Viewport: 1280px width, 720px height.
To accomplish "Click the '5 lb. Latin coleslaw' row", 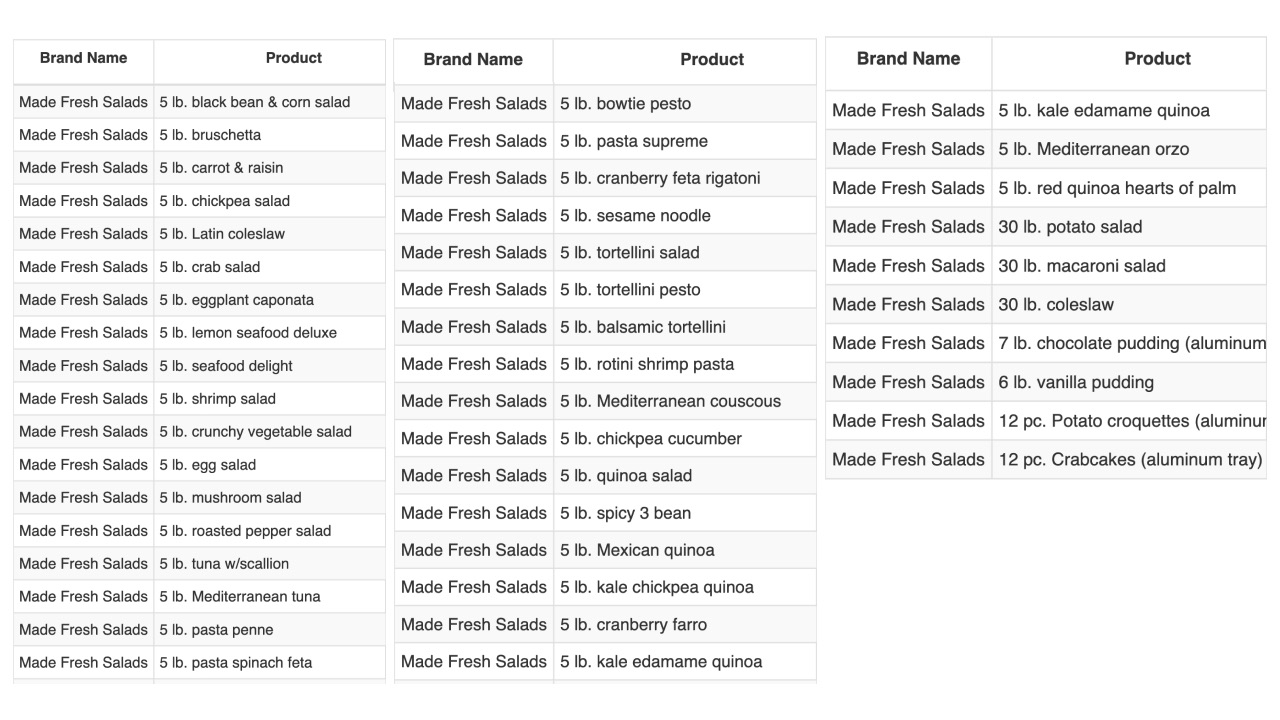I will [199, 234].
